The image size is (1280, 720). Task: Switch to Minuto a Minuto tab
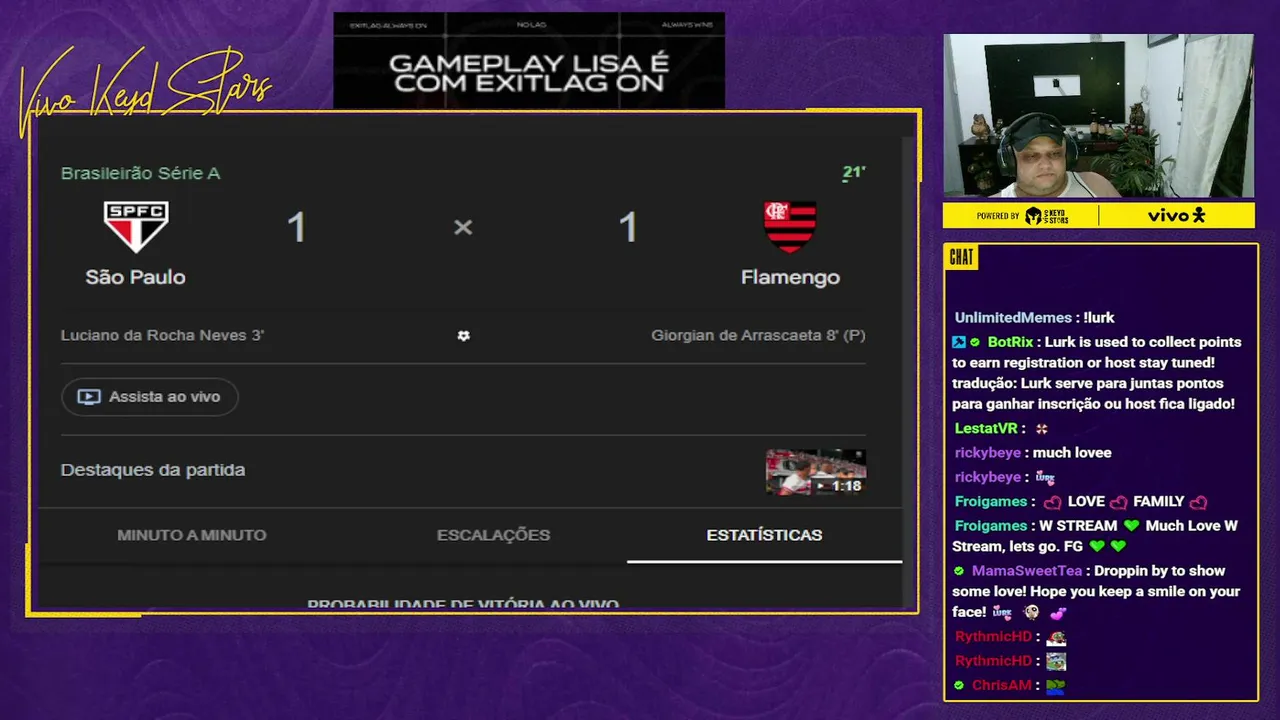[x=192, y=535]
